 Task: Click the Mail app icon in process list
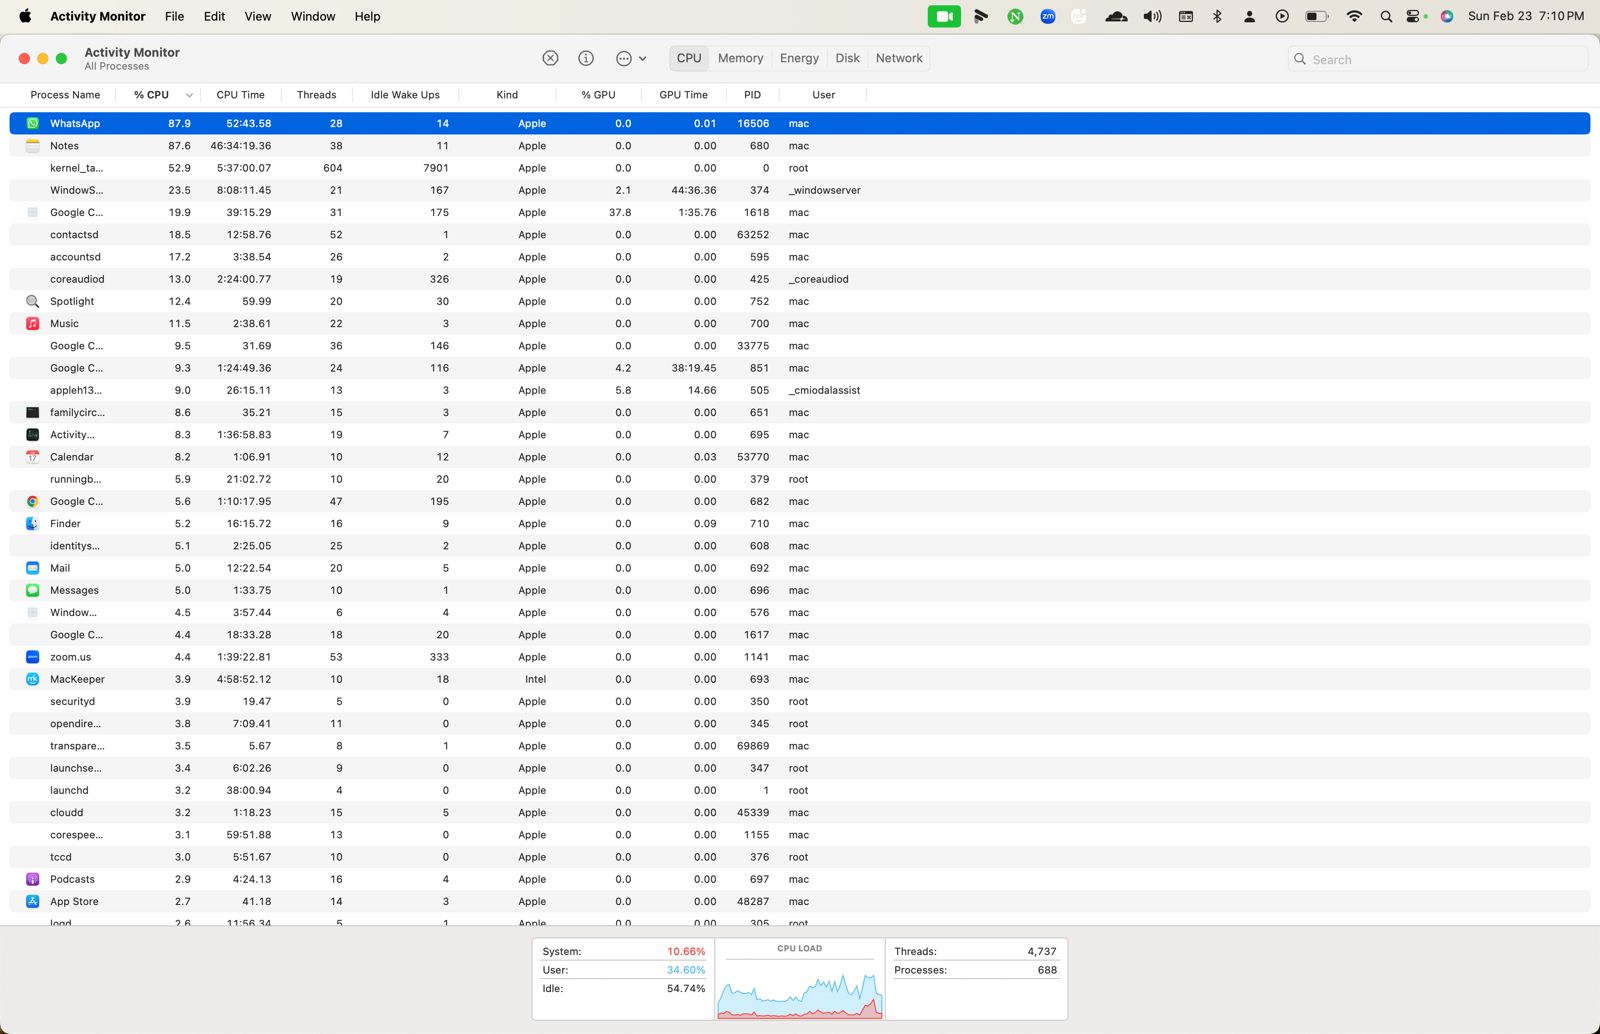point(32,568)
